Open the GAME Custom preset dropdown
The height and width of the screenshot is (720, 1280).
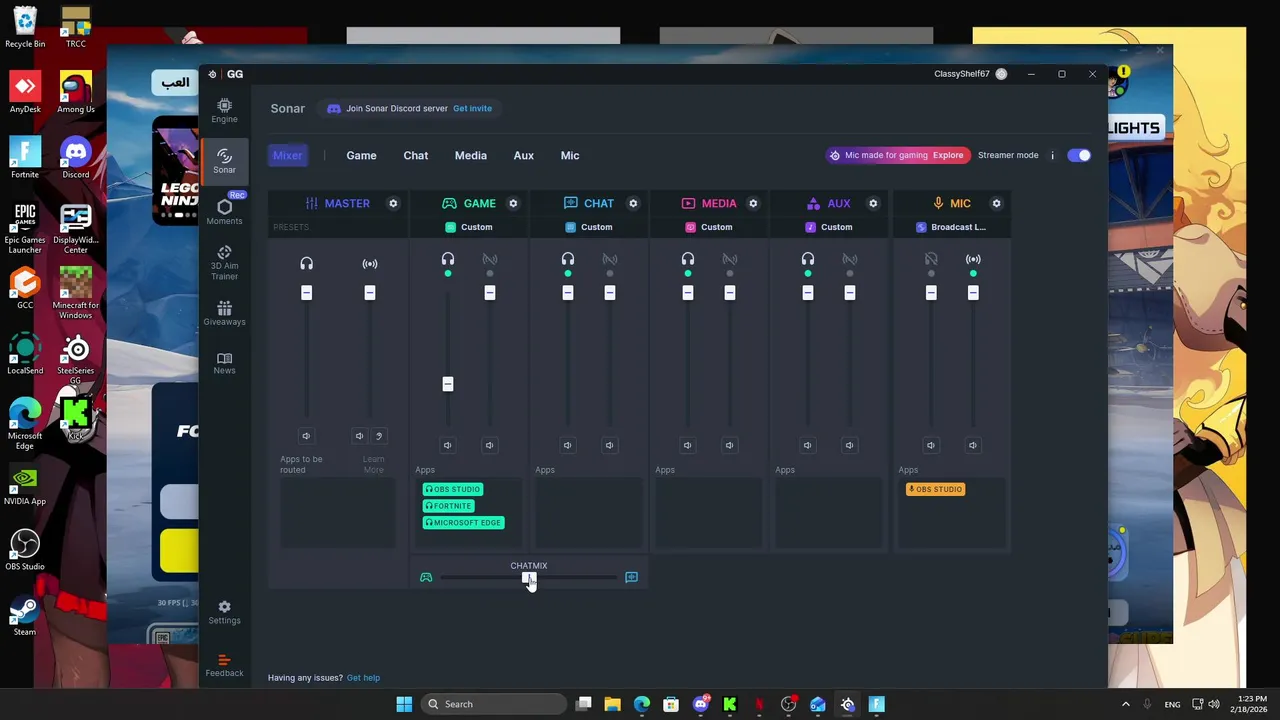pyautogui.click(x=469, y=227)
